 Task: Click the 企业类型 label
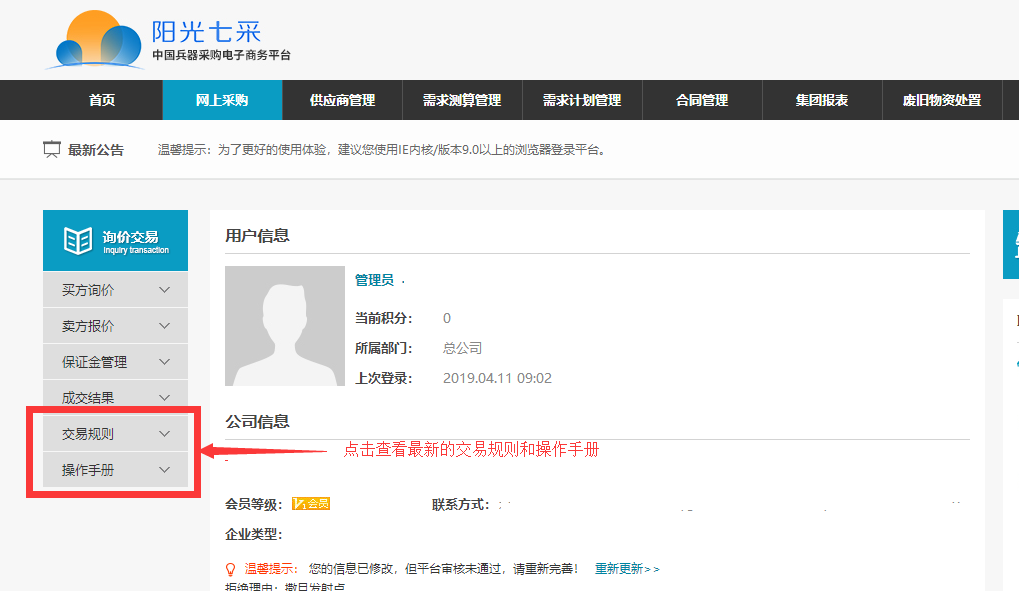click(253, 534)
